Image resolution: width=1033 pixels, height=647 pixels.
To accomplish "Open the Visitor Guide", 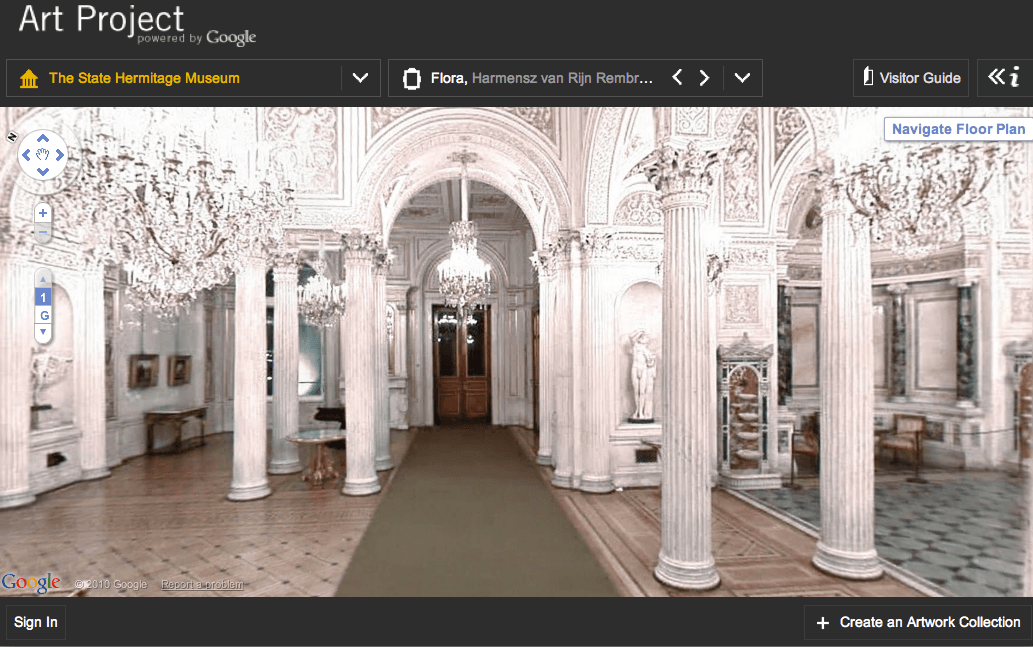I will 911,78.
